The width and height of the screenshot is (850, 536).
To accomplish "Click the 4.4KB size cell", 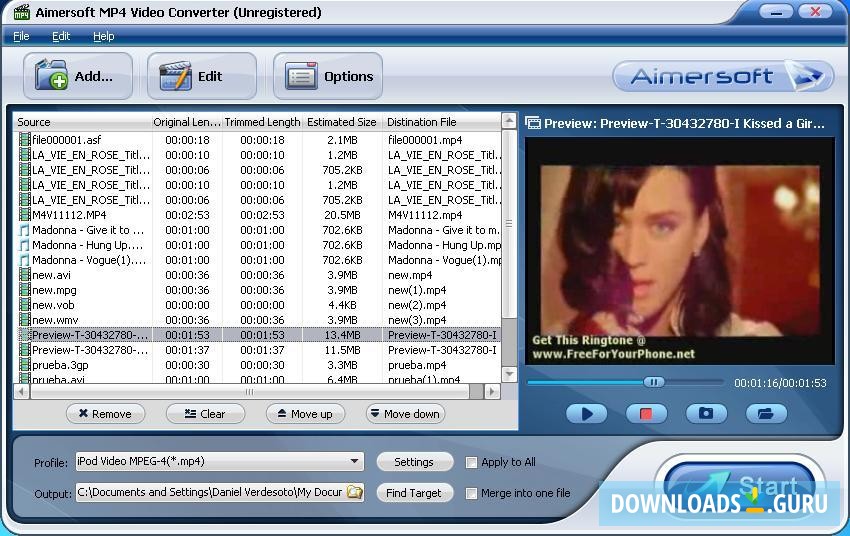I will pos(342,305).
